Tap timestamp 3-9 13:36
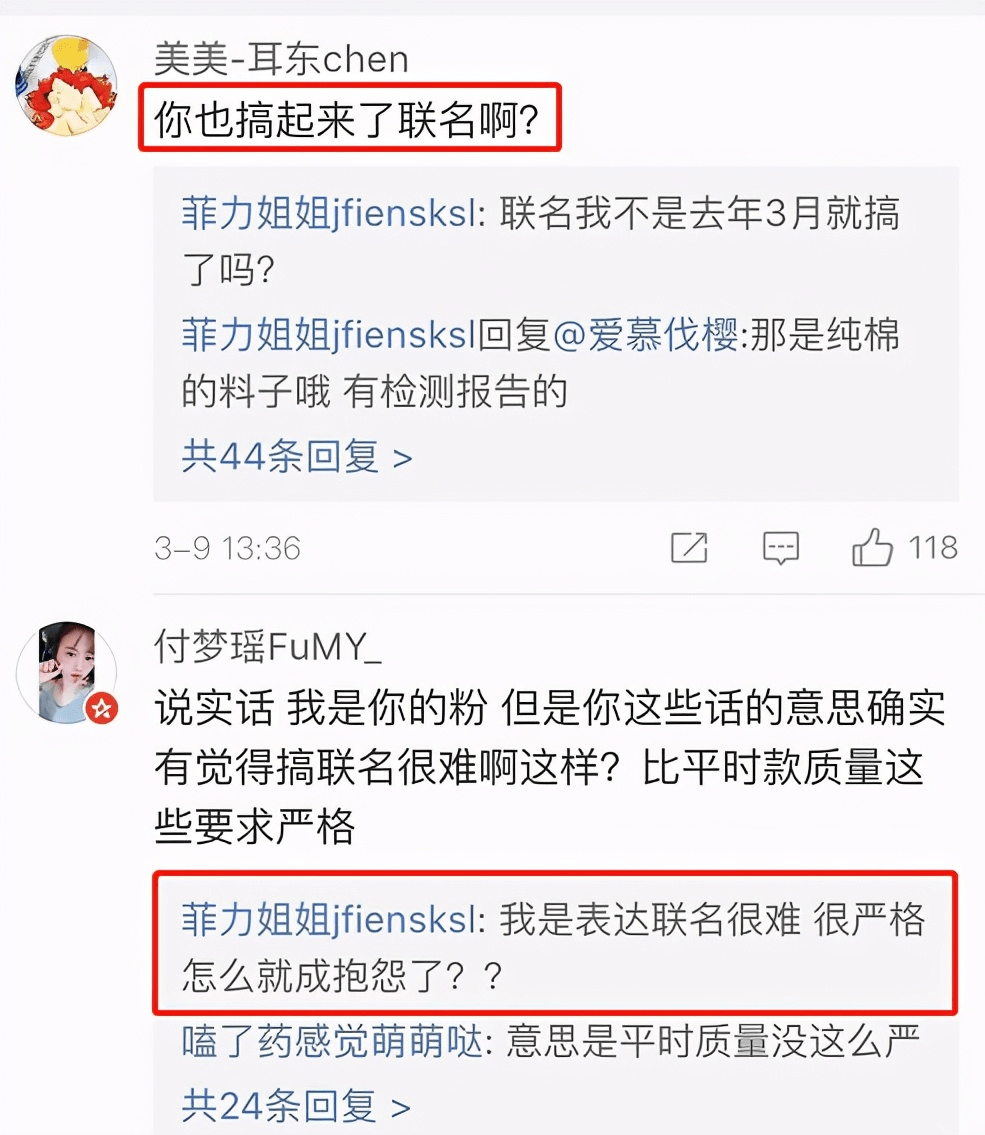Viewport: 985px width, 1135px height. point(227,548)
